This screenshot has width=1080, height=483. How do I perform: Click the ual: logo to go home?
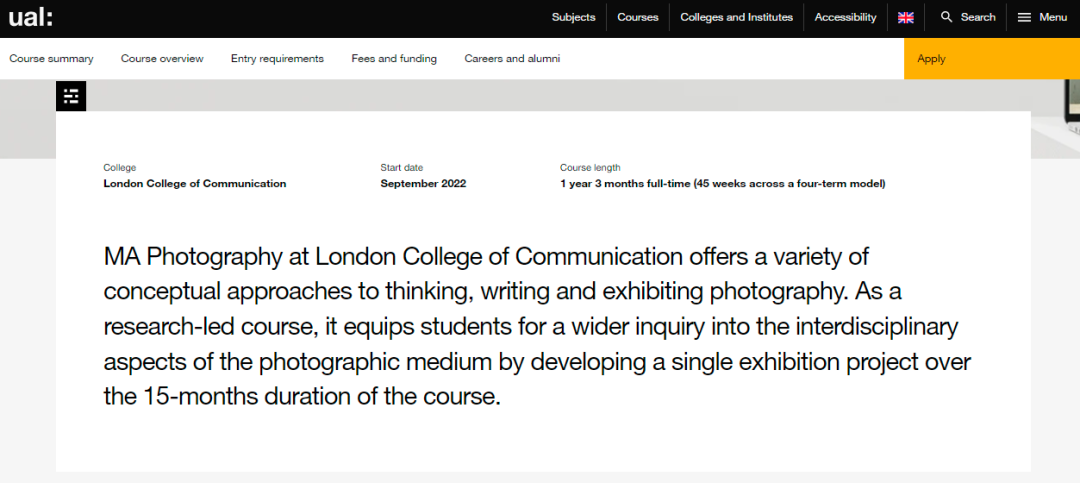tap(30, 18)
